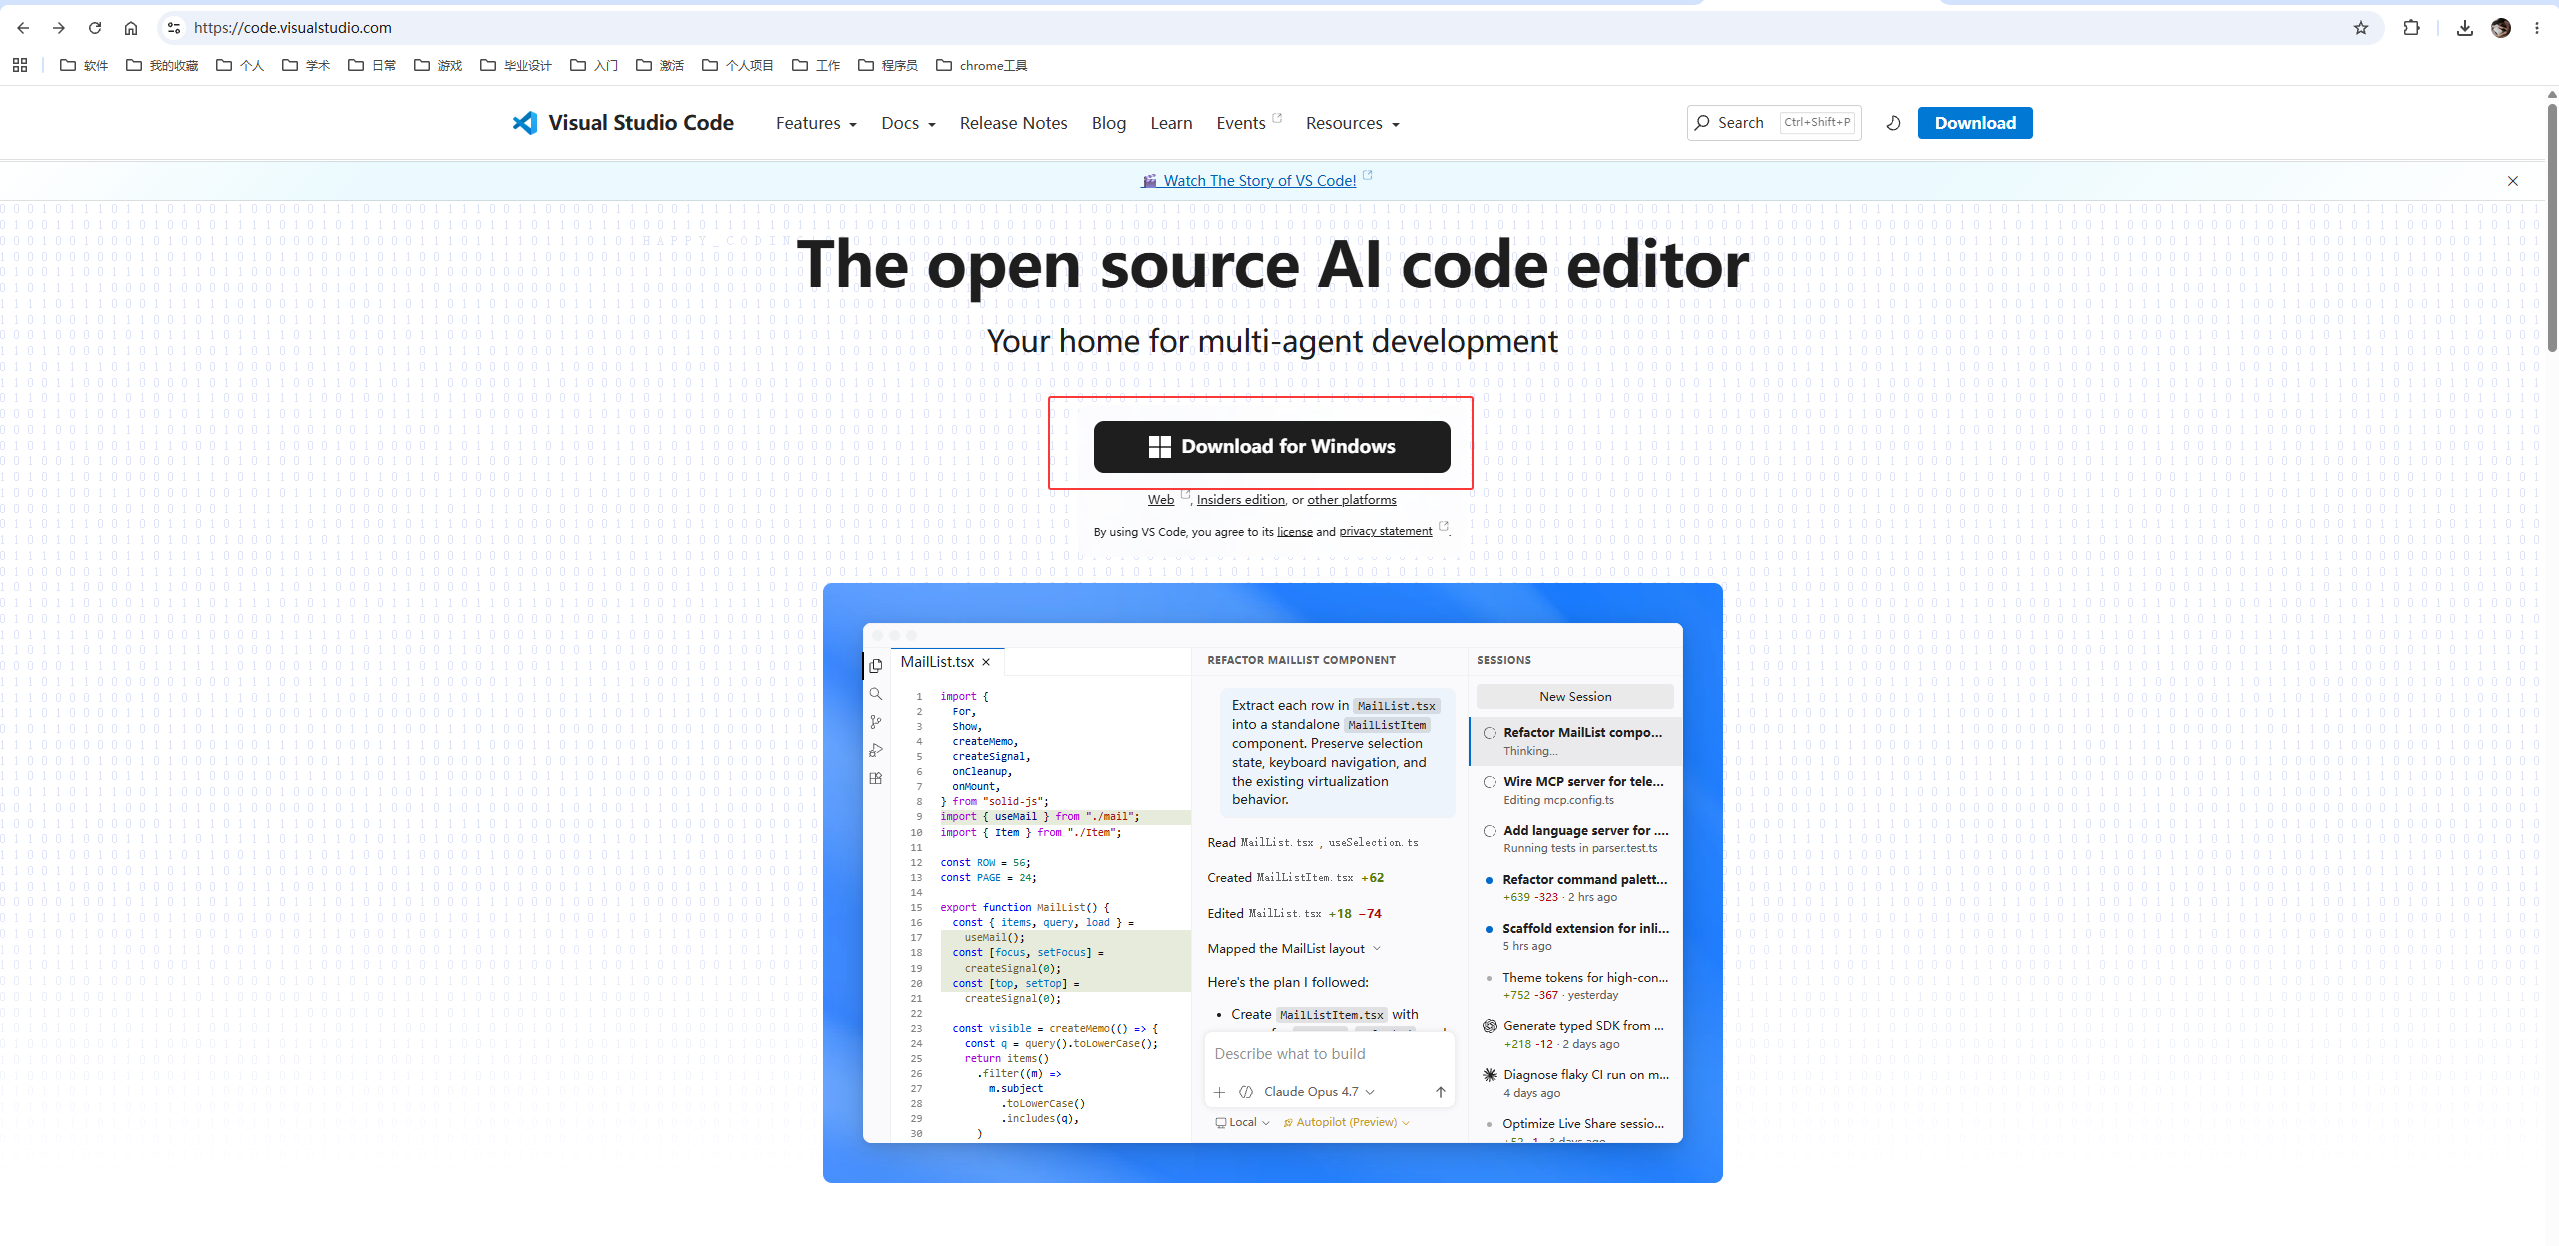Viewport: 2559px width, 1246px height.
Task: Open Chrome three-dot menu
Action: pyautogui.click(x=2537, y=28)
